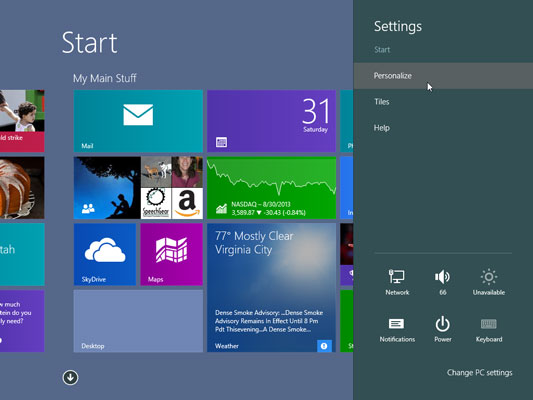This screenshot has height=400, width=533.
Task: Click the large Start heading
Action: [89, 43]
